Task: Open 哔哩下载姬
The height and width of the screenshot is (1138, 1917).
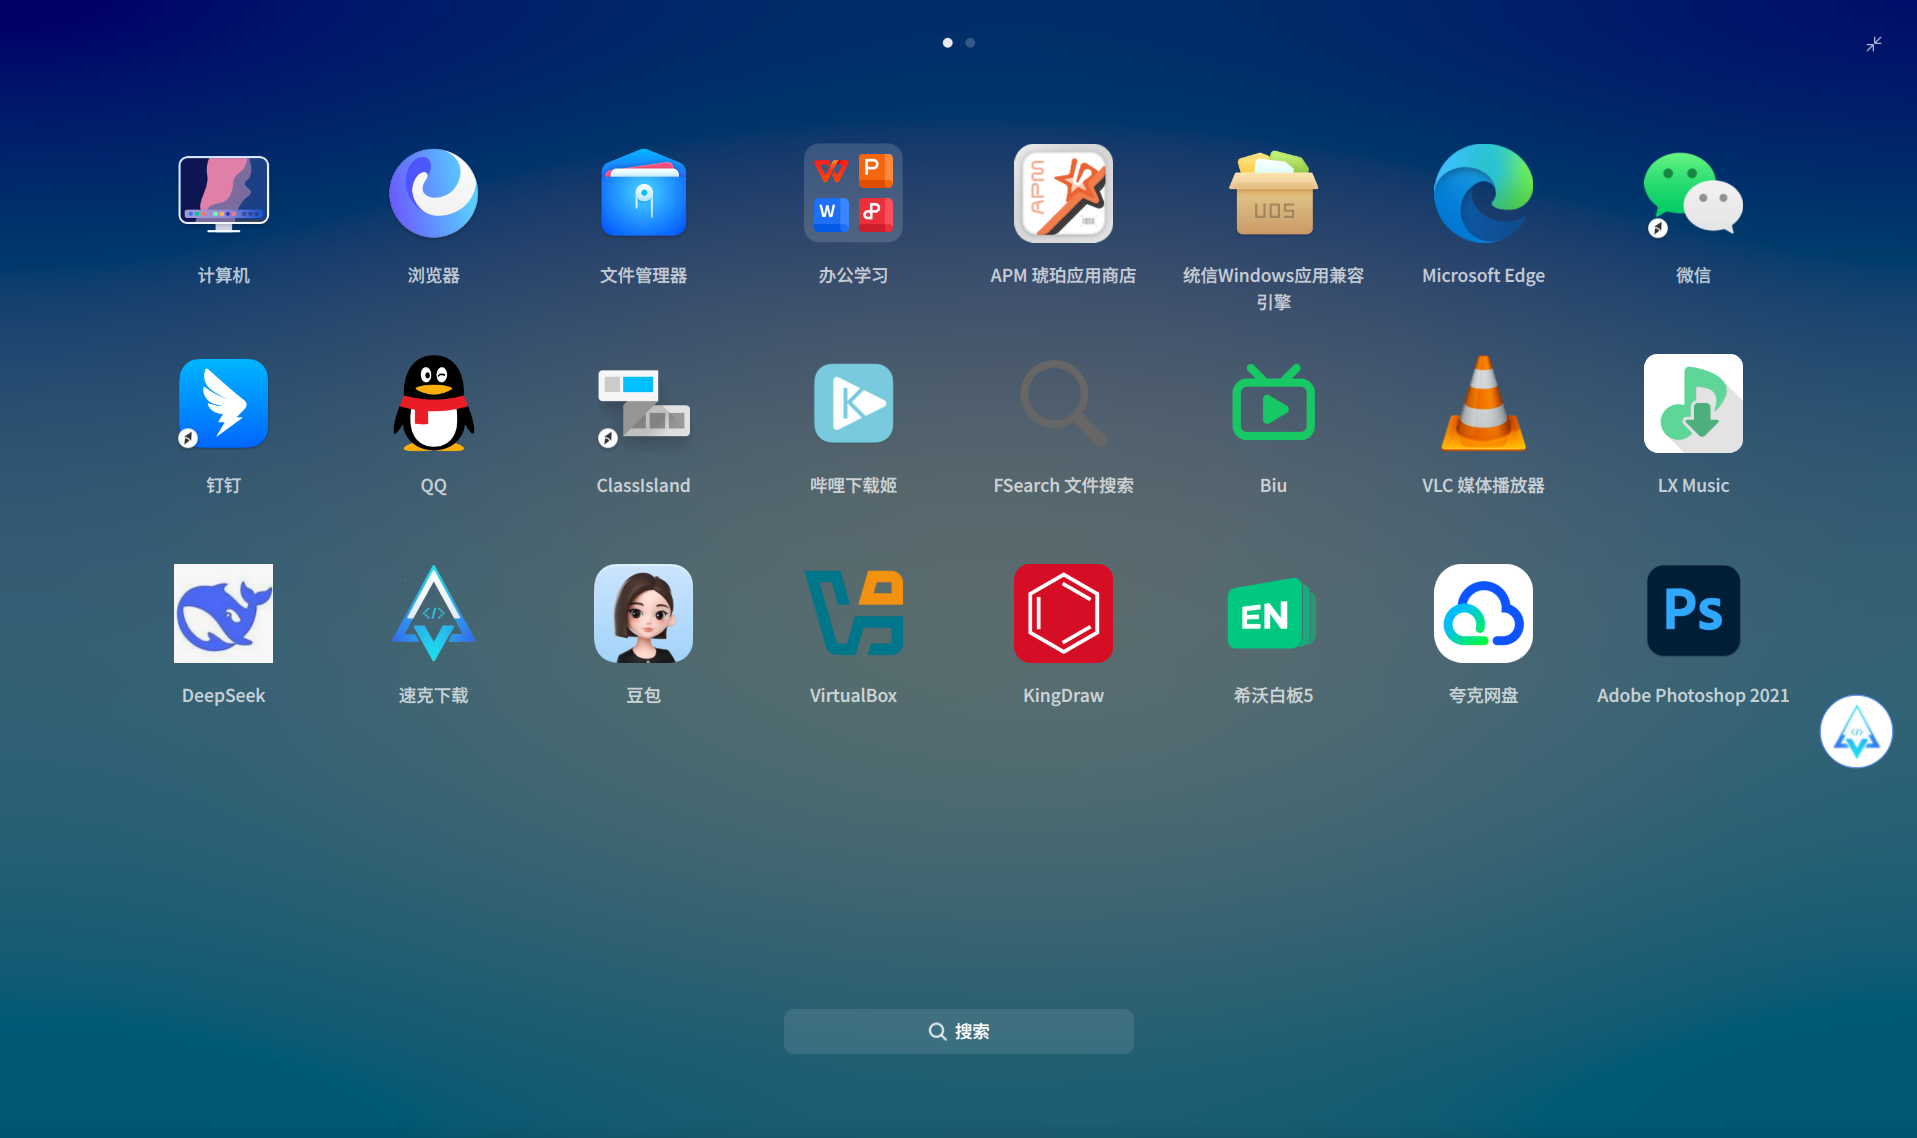Action: tap(853, 403)
